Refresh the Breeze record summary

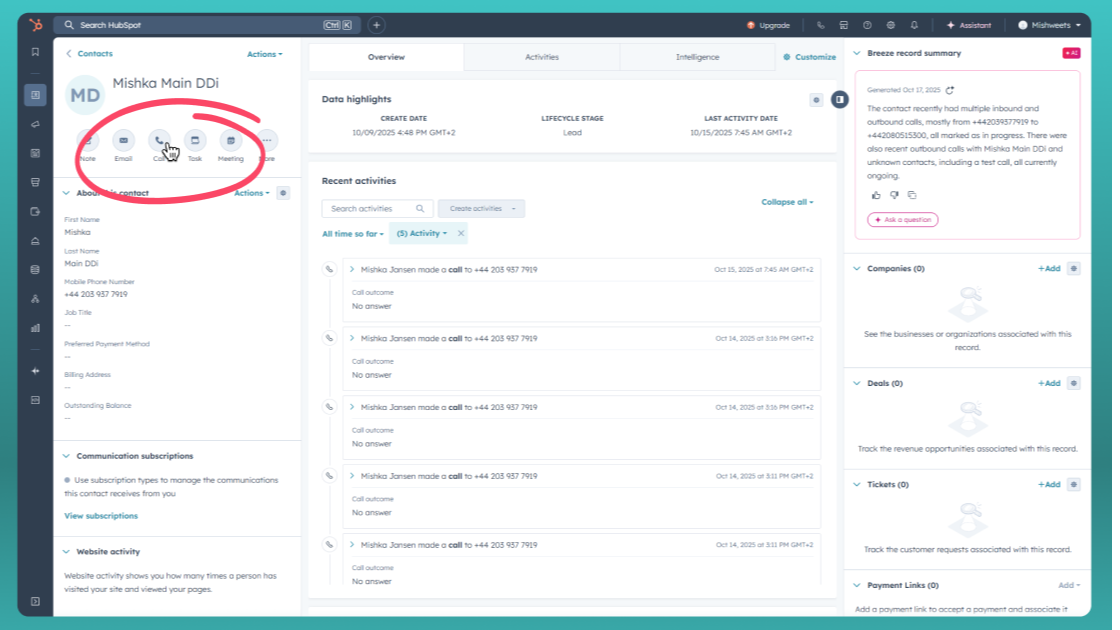tap(950, 90)
